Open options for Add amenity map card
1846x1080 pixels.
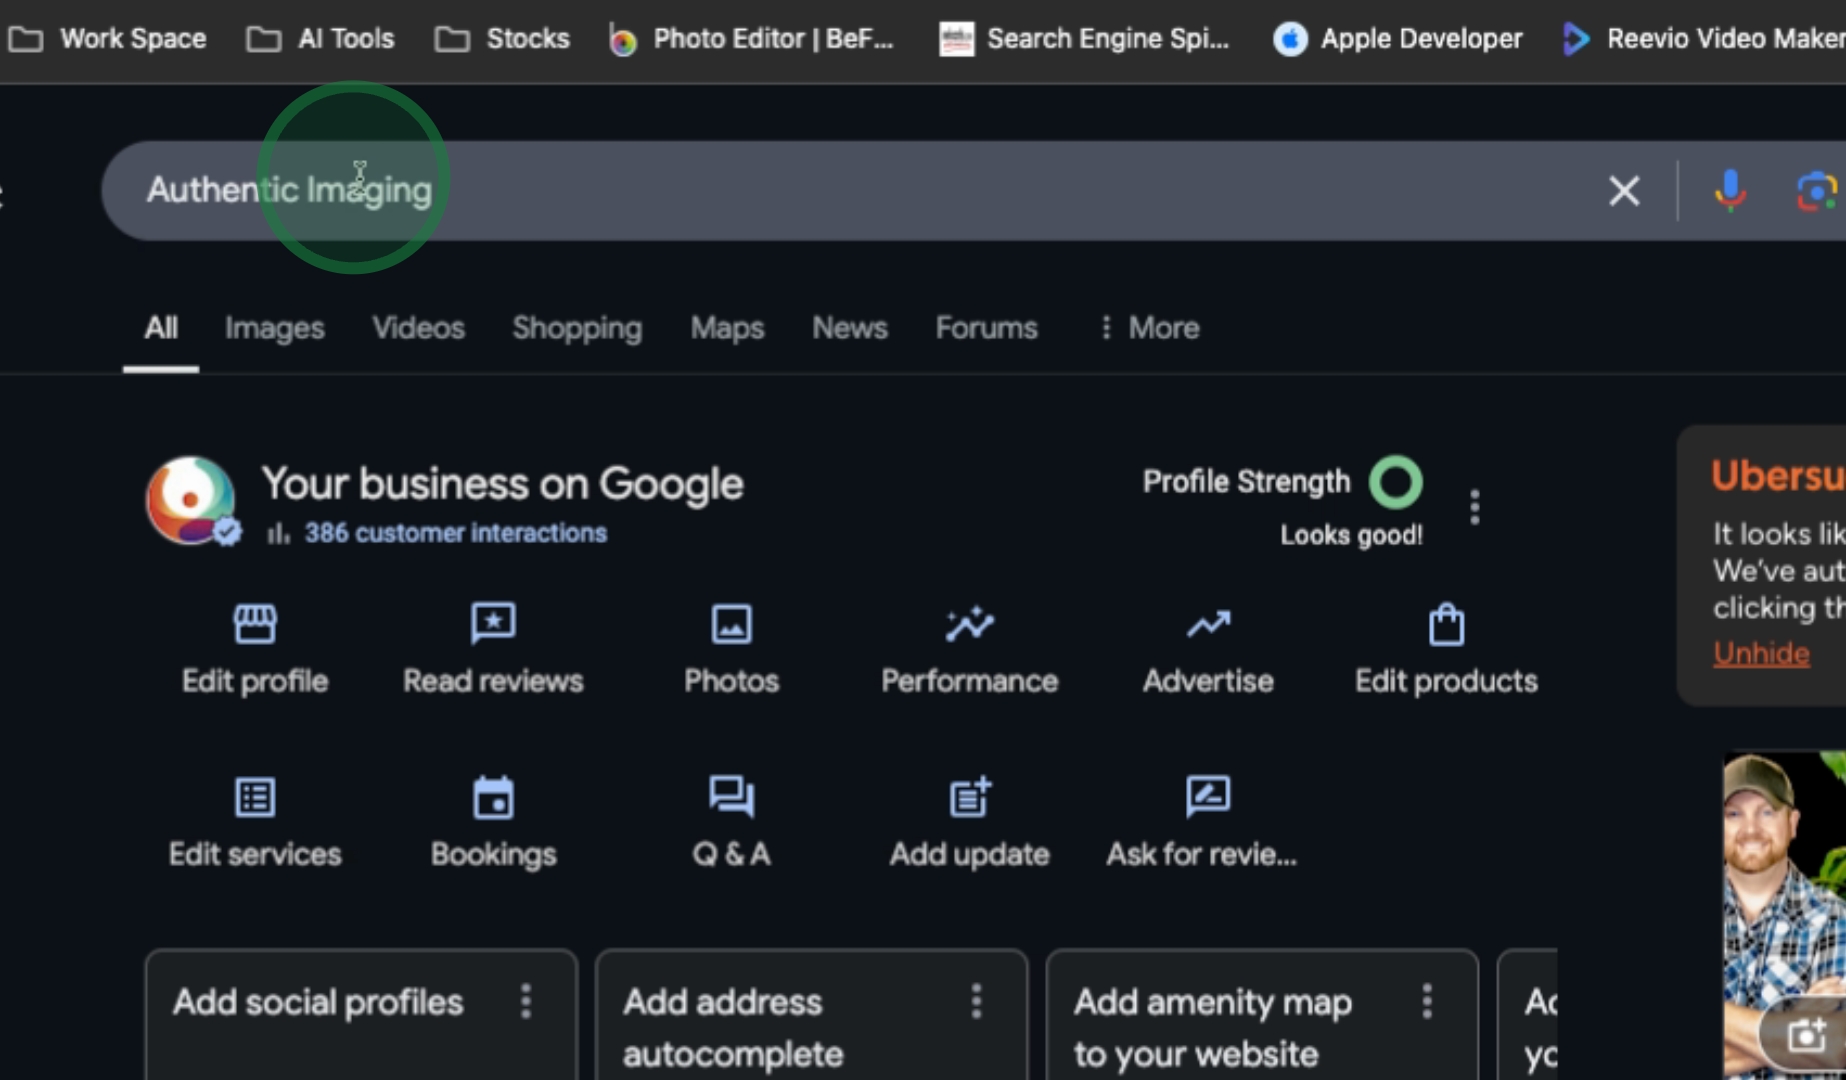(x=1427, y=1001)
